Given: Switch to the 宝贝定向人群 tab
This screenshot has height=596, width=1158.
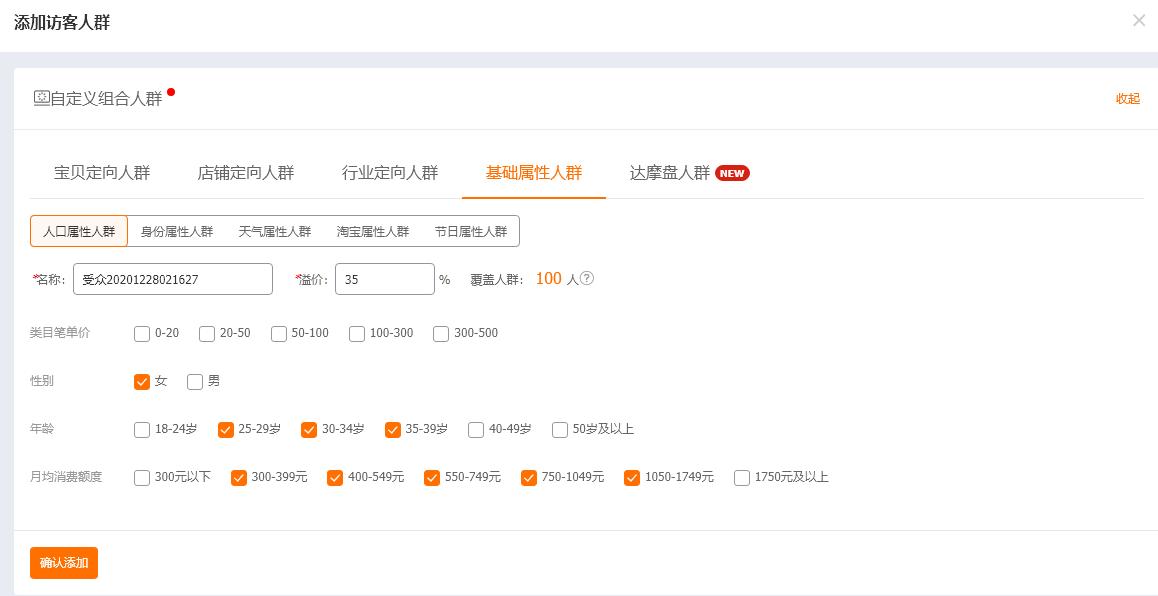Looking at the screenshot, I should [101, 172].
